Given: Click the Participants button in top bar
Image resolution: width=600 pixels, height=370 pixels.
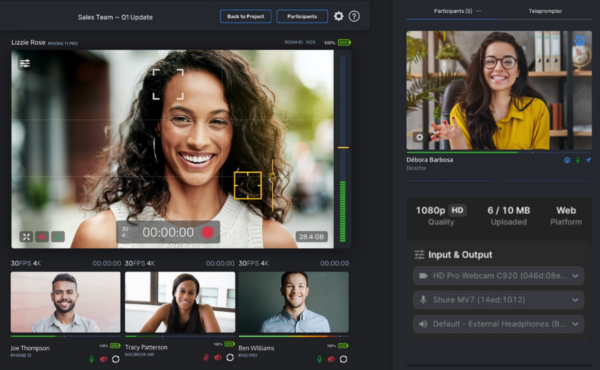Looking at the screenshot, I should tap(302, 16).
